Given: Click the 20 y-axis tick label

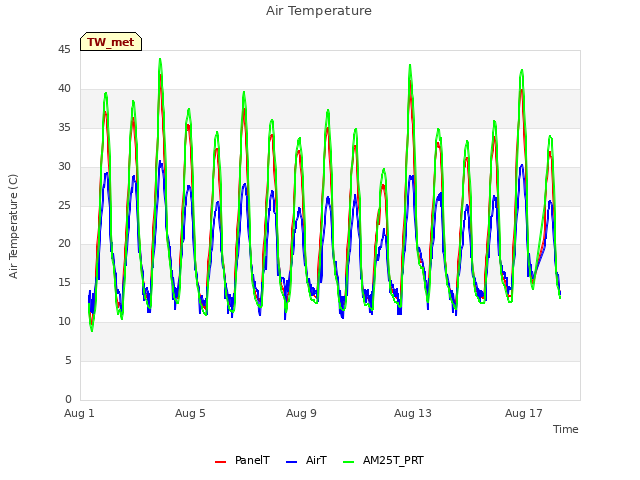Looking at the screenshot, I should pyautogui.click(x=64, y=243).
